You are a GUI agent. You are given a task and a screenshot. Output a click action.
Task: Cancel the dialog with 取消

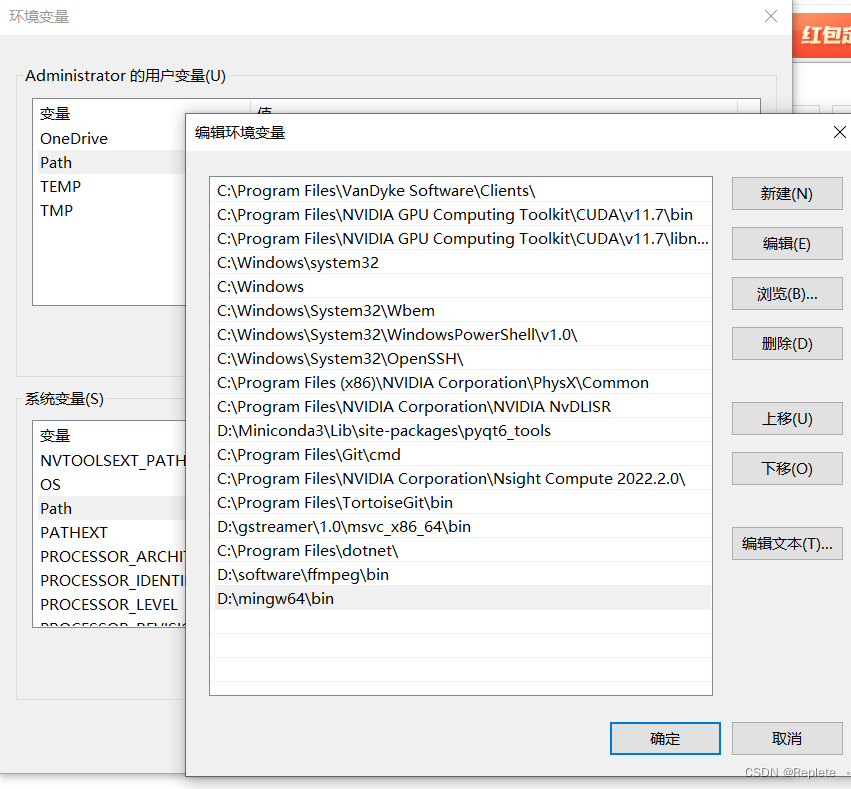[786, 738]
